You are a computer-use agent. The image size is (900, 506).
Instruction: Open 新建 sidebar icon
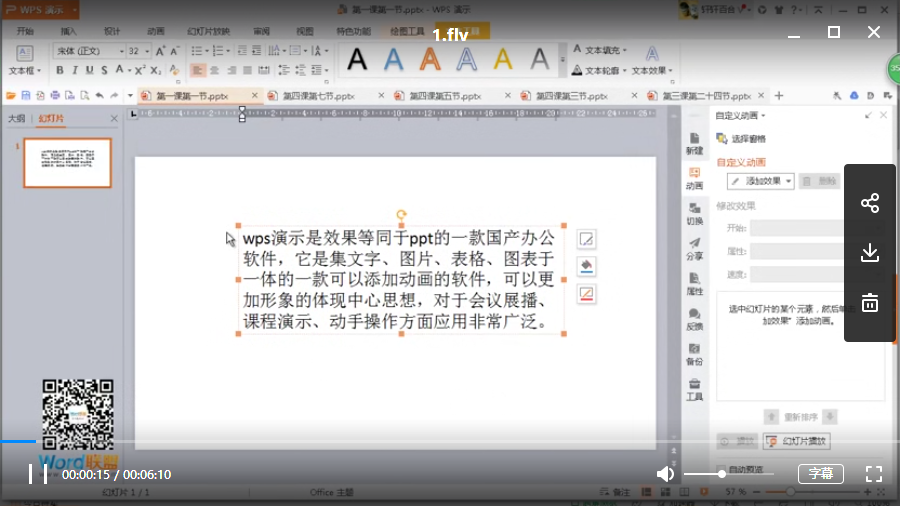click(695, 144)
